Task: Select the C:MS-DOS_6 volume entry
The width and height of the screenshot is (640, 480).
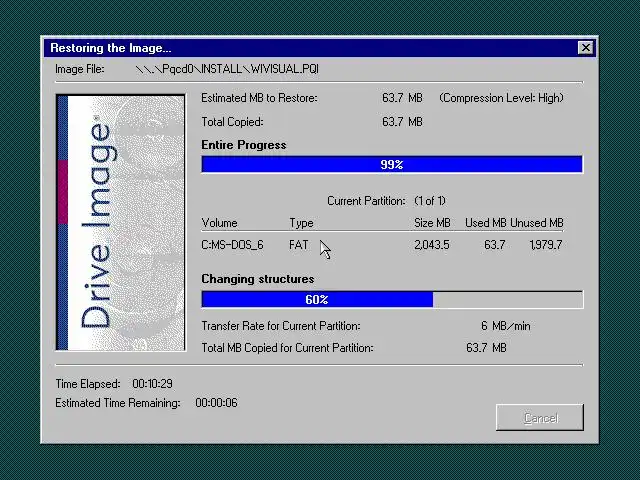Action: 232,245
